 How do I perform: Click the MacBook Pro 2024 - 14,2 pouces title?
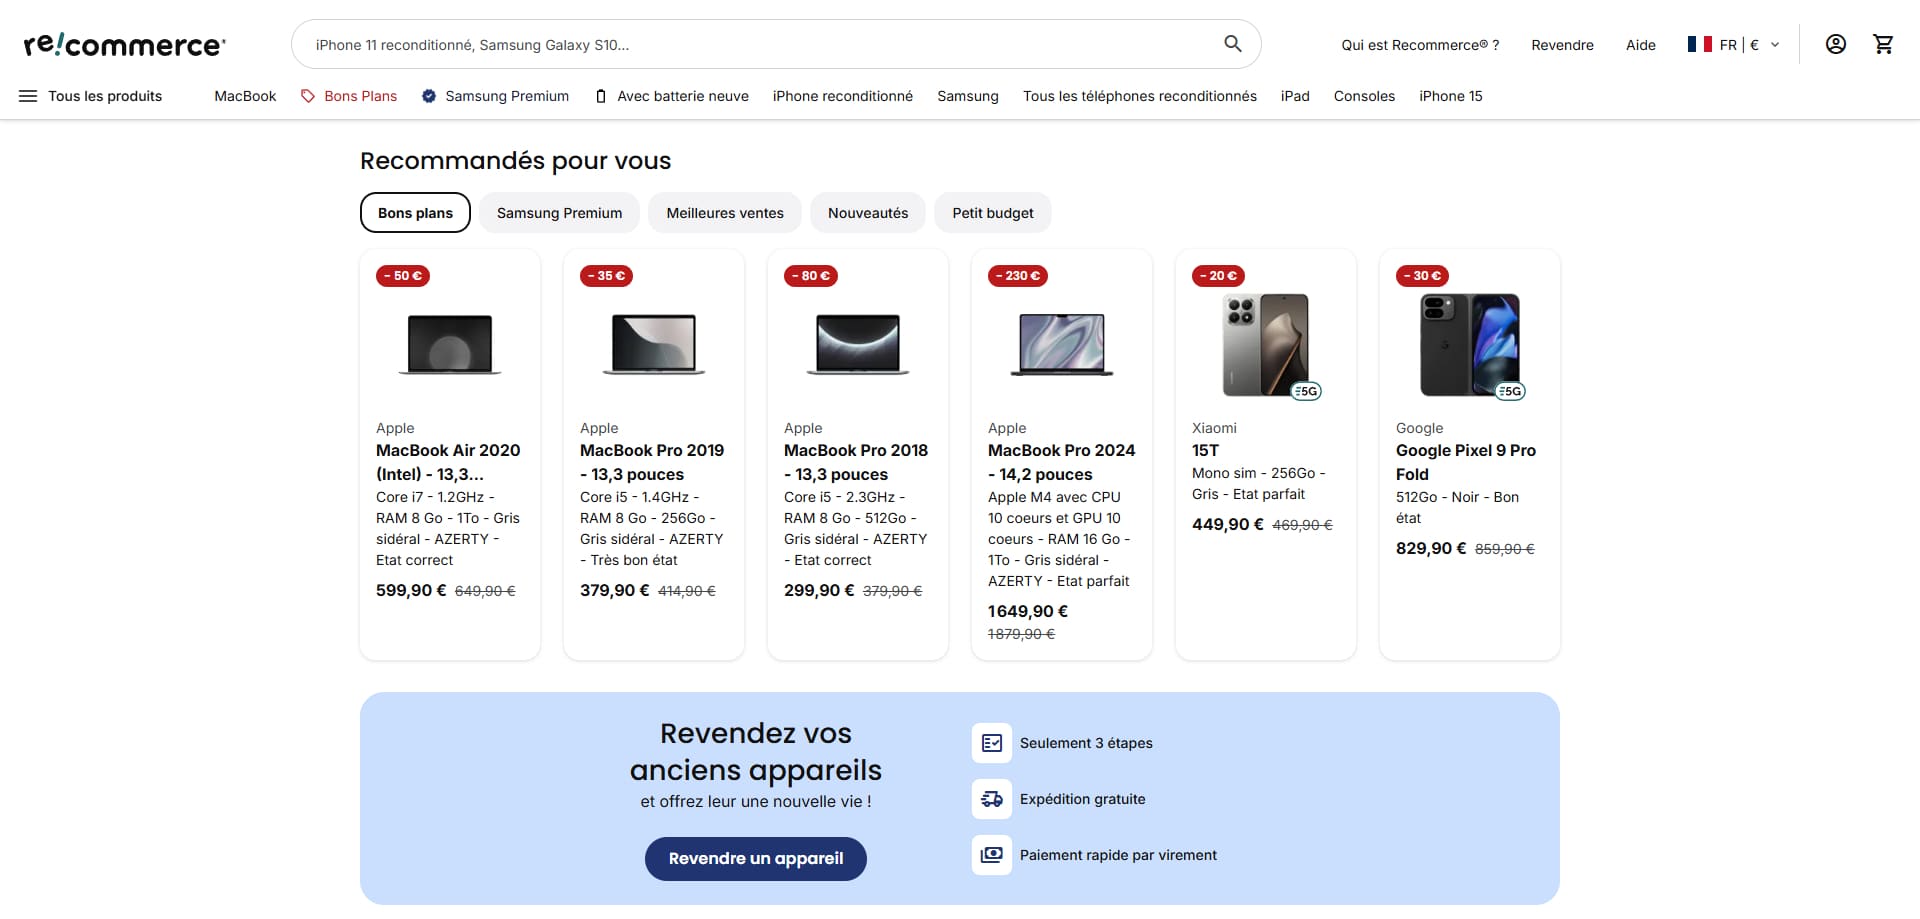point(1062,462)
